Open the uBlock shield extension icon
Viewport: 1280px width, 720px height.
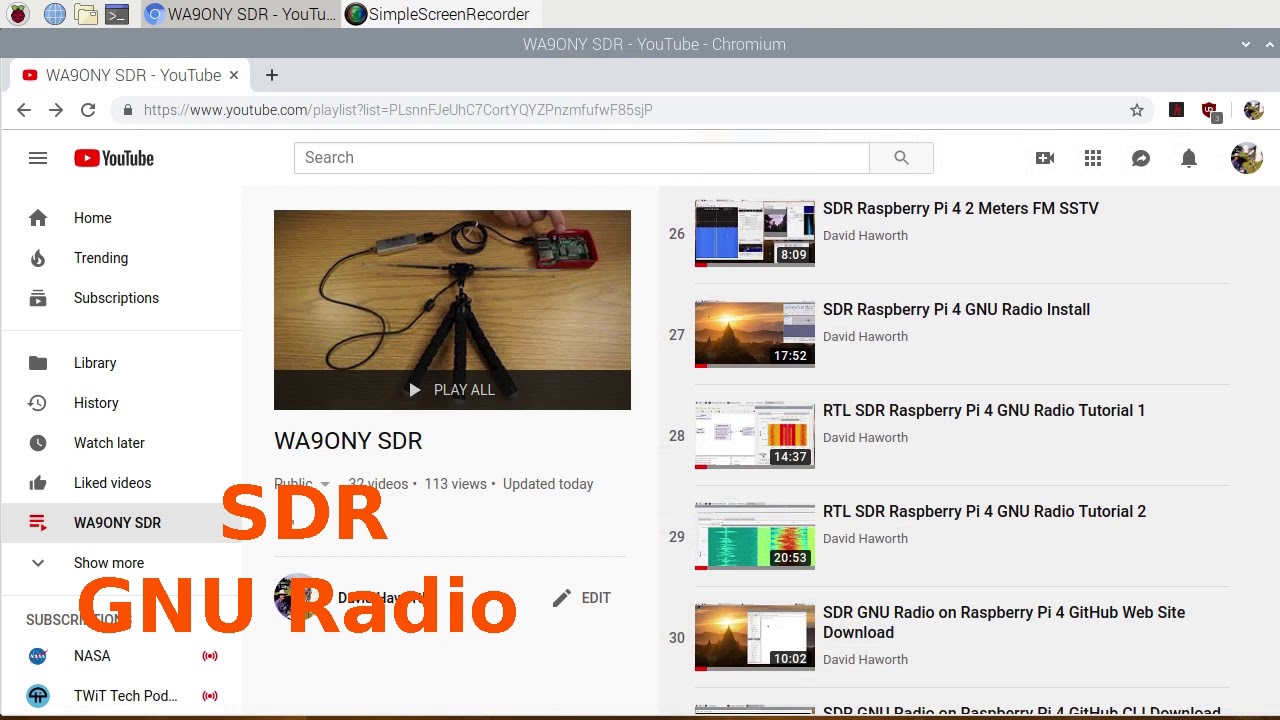coord(1210,111)
